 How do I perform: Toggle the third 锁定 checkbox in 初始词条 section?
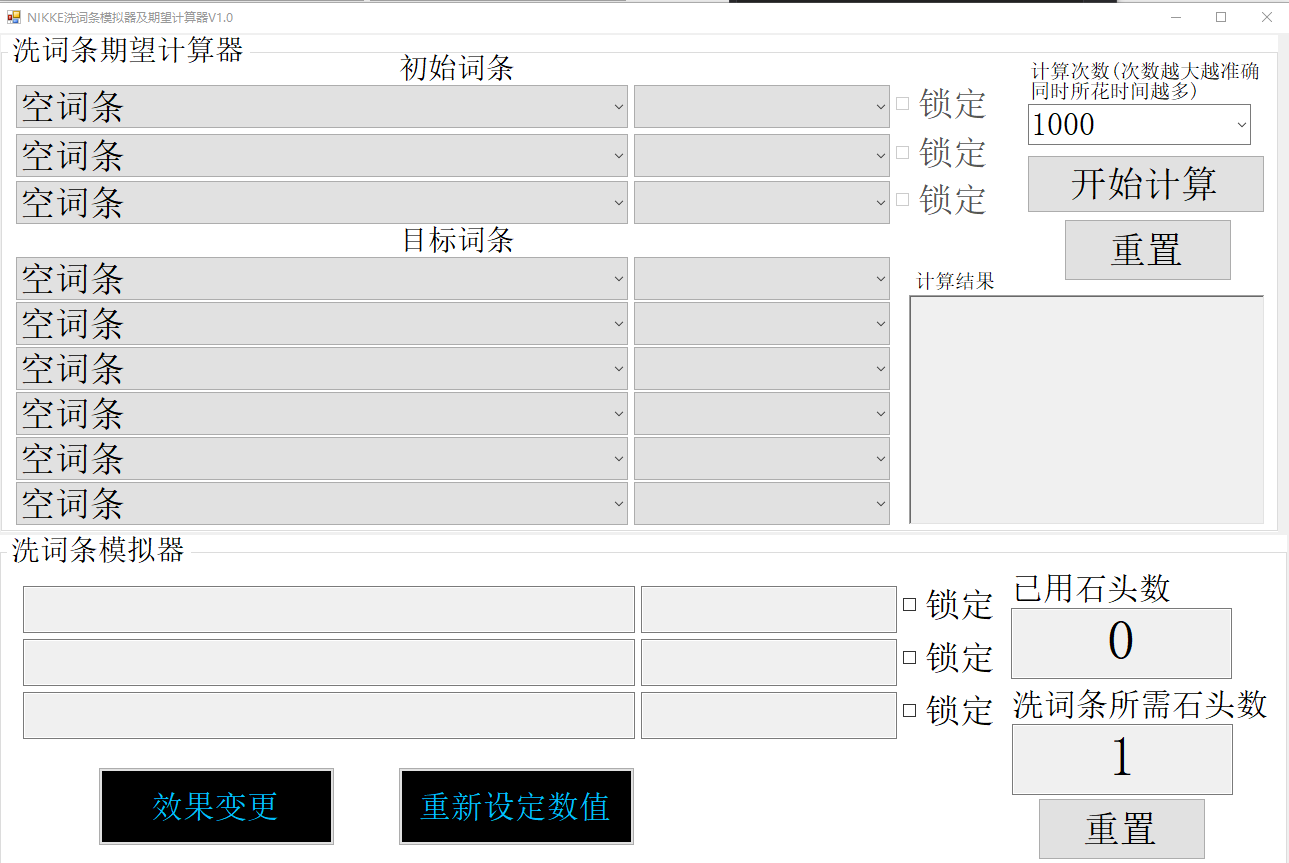pyautogui.click(x=903, y=198)
